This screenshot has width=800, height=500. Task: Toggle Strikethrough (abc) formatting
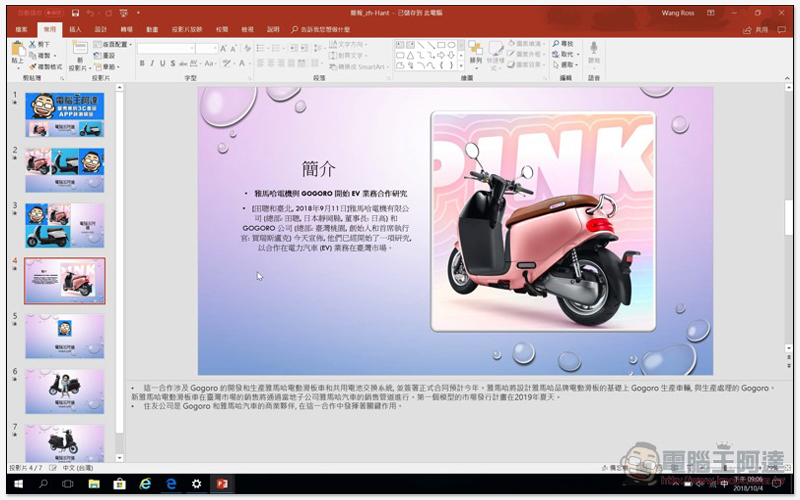[x=183, y=63]
